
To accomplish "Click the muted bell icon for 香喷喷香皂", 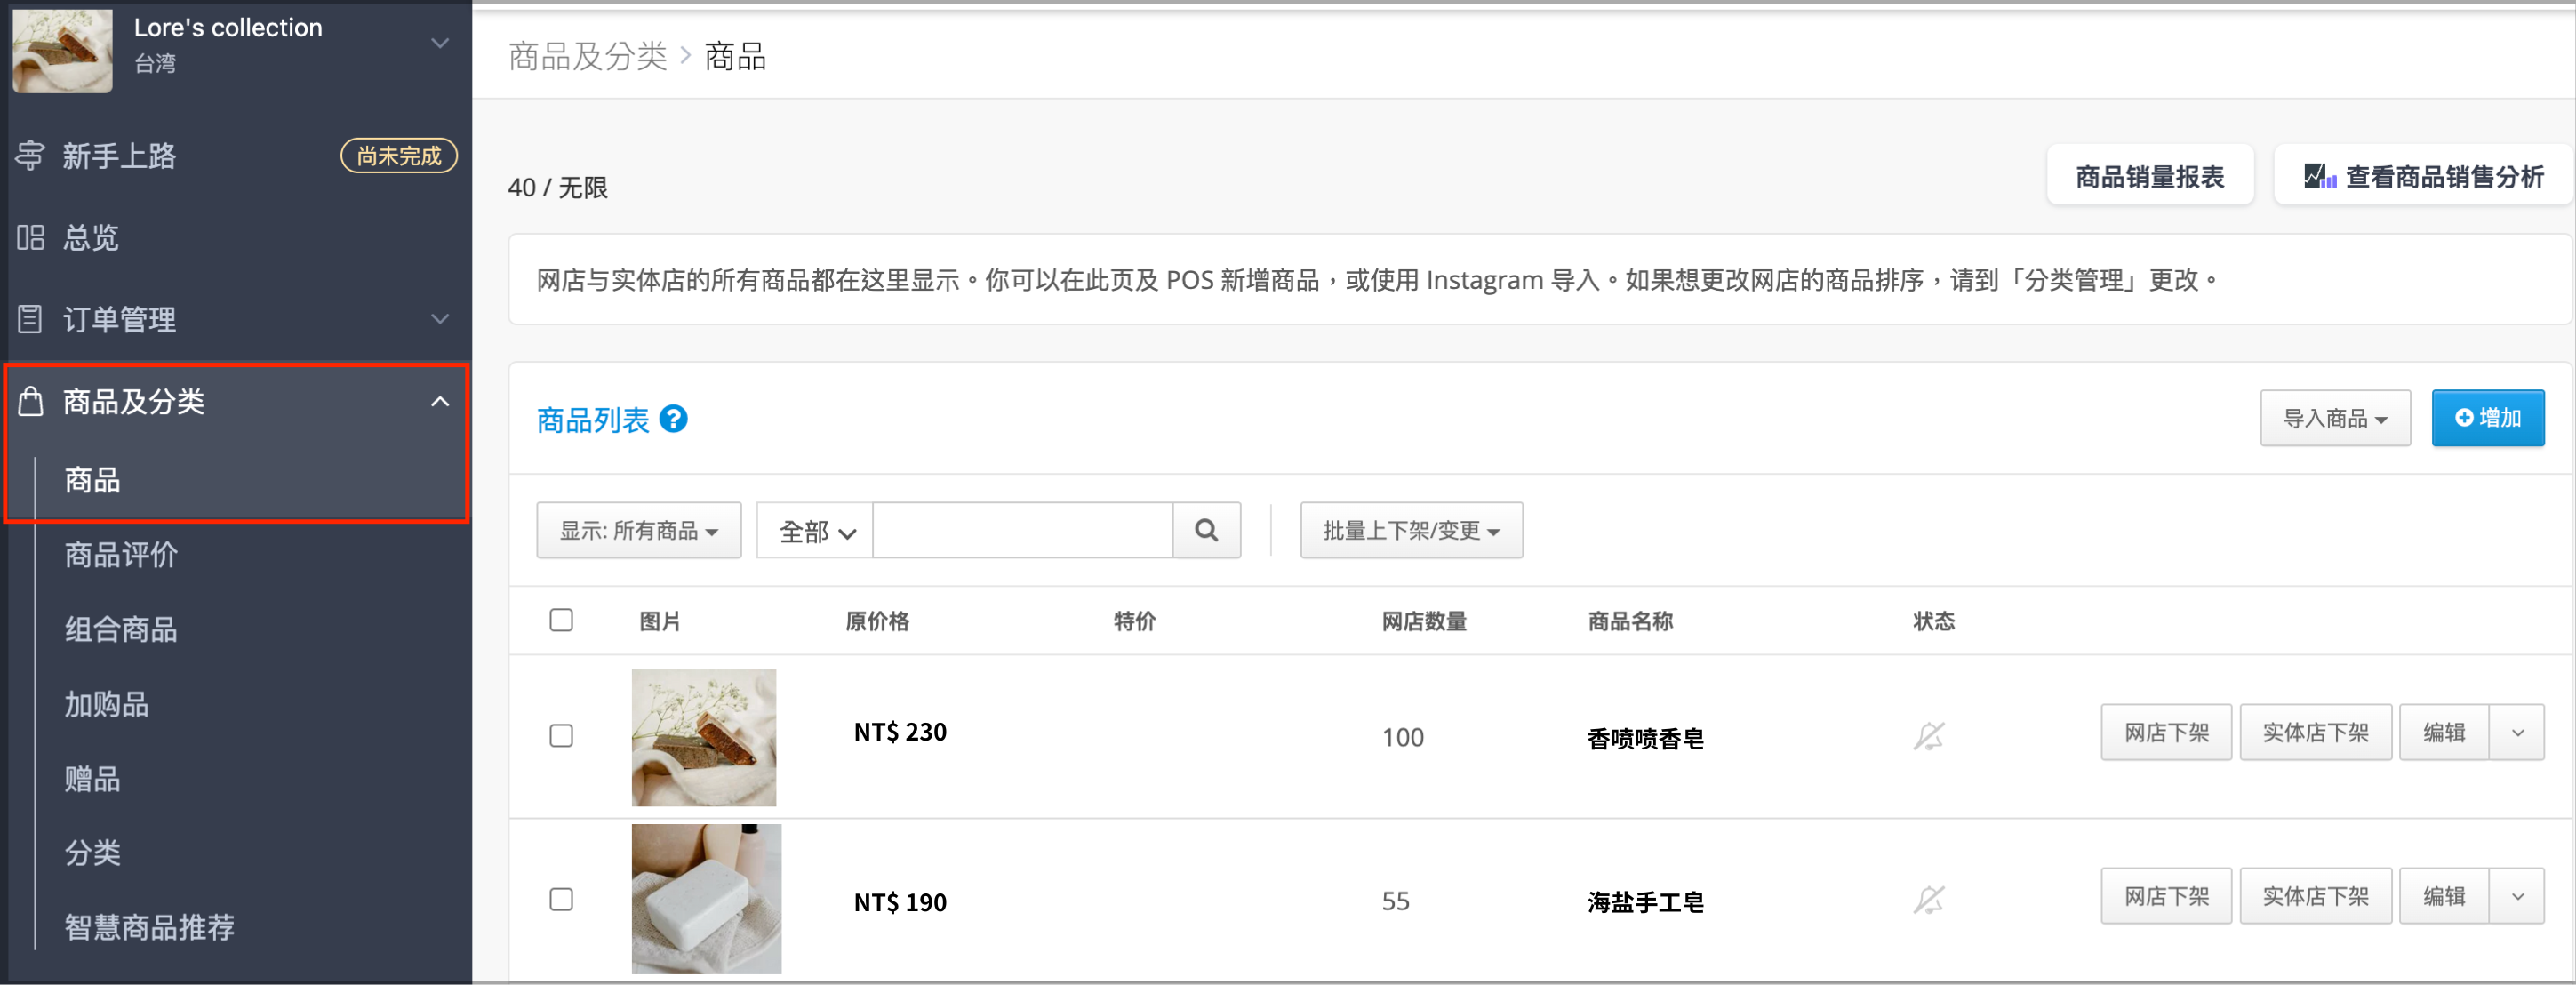I will pyautogui.click(x=1928, y=736).
